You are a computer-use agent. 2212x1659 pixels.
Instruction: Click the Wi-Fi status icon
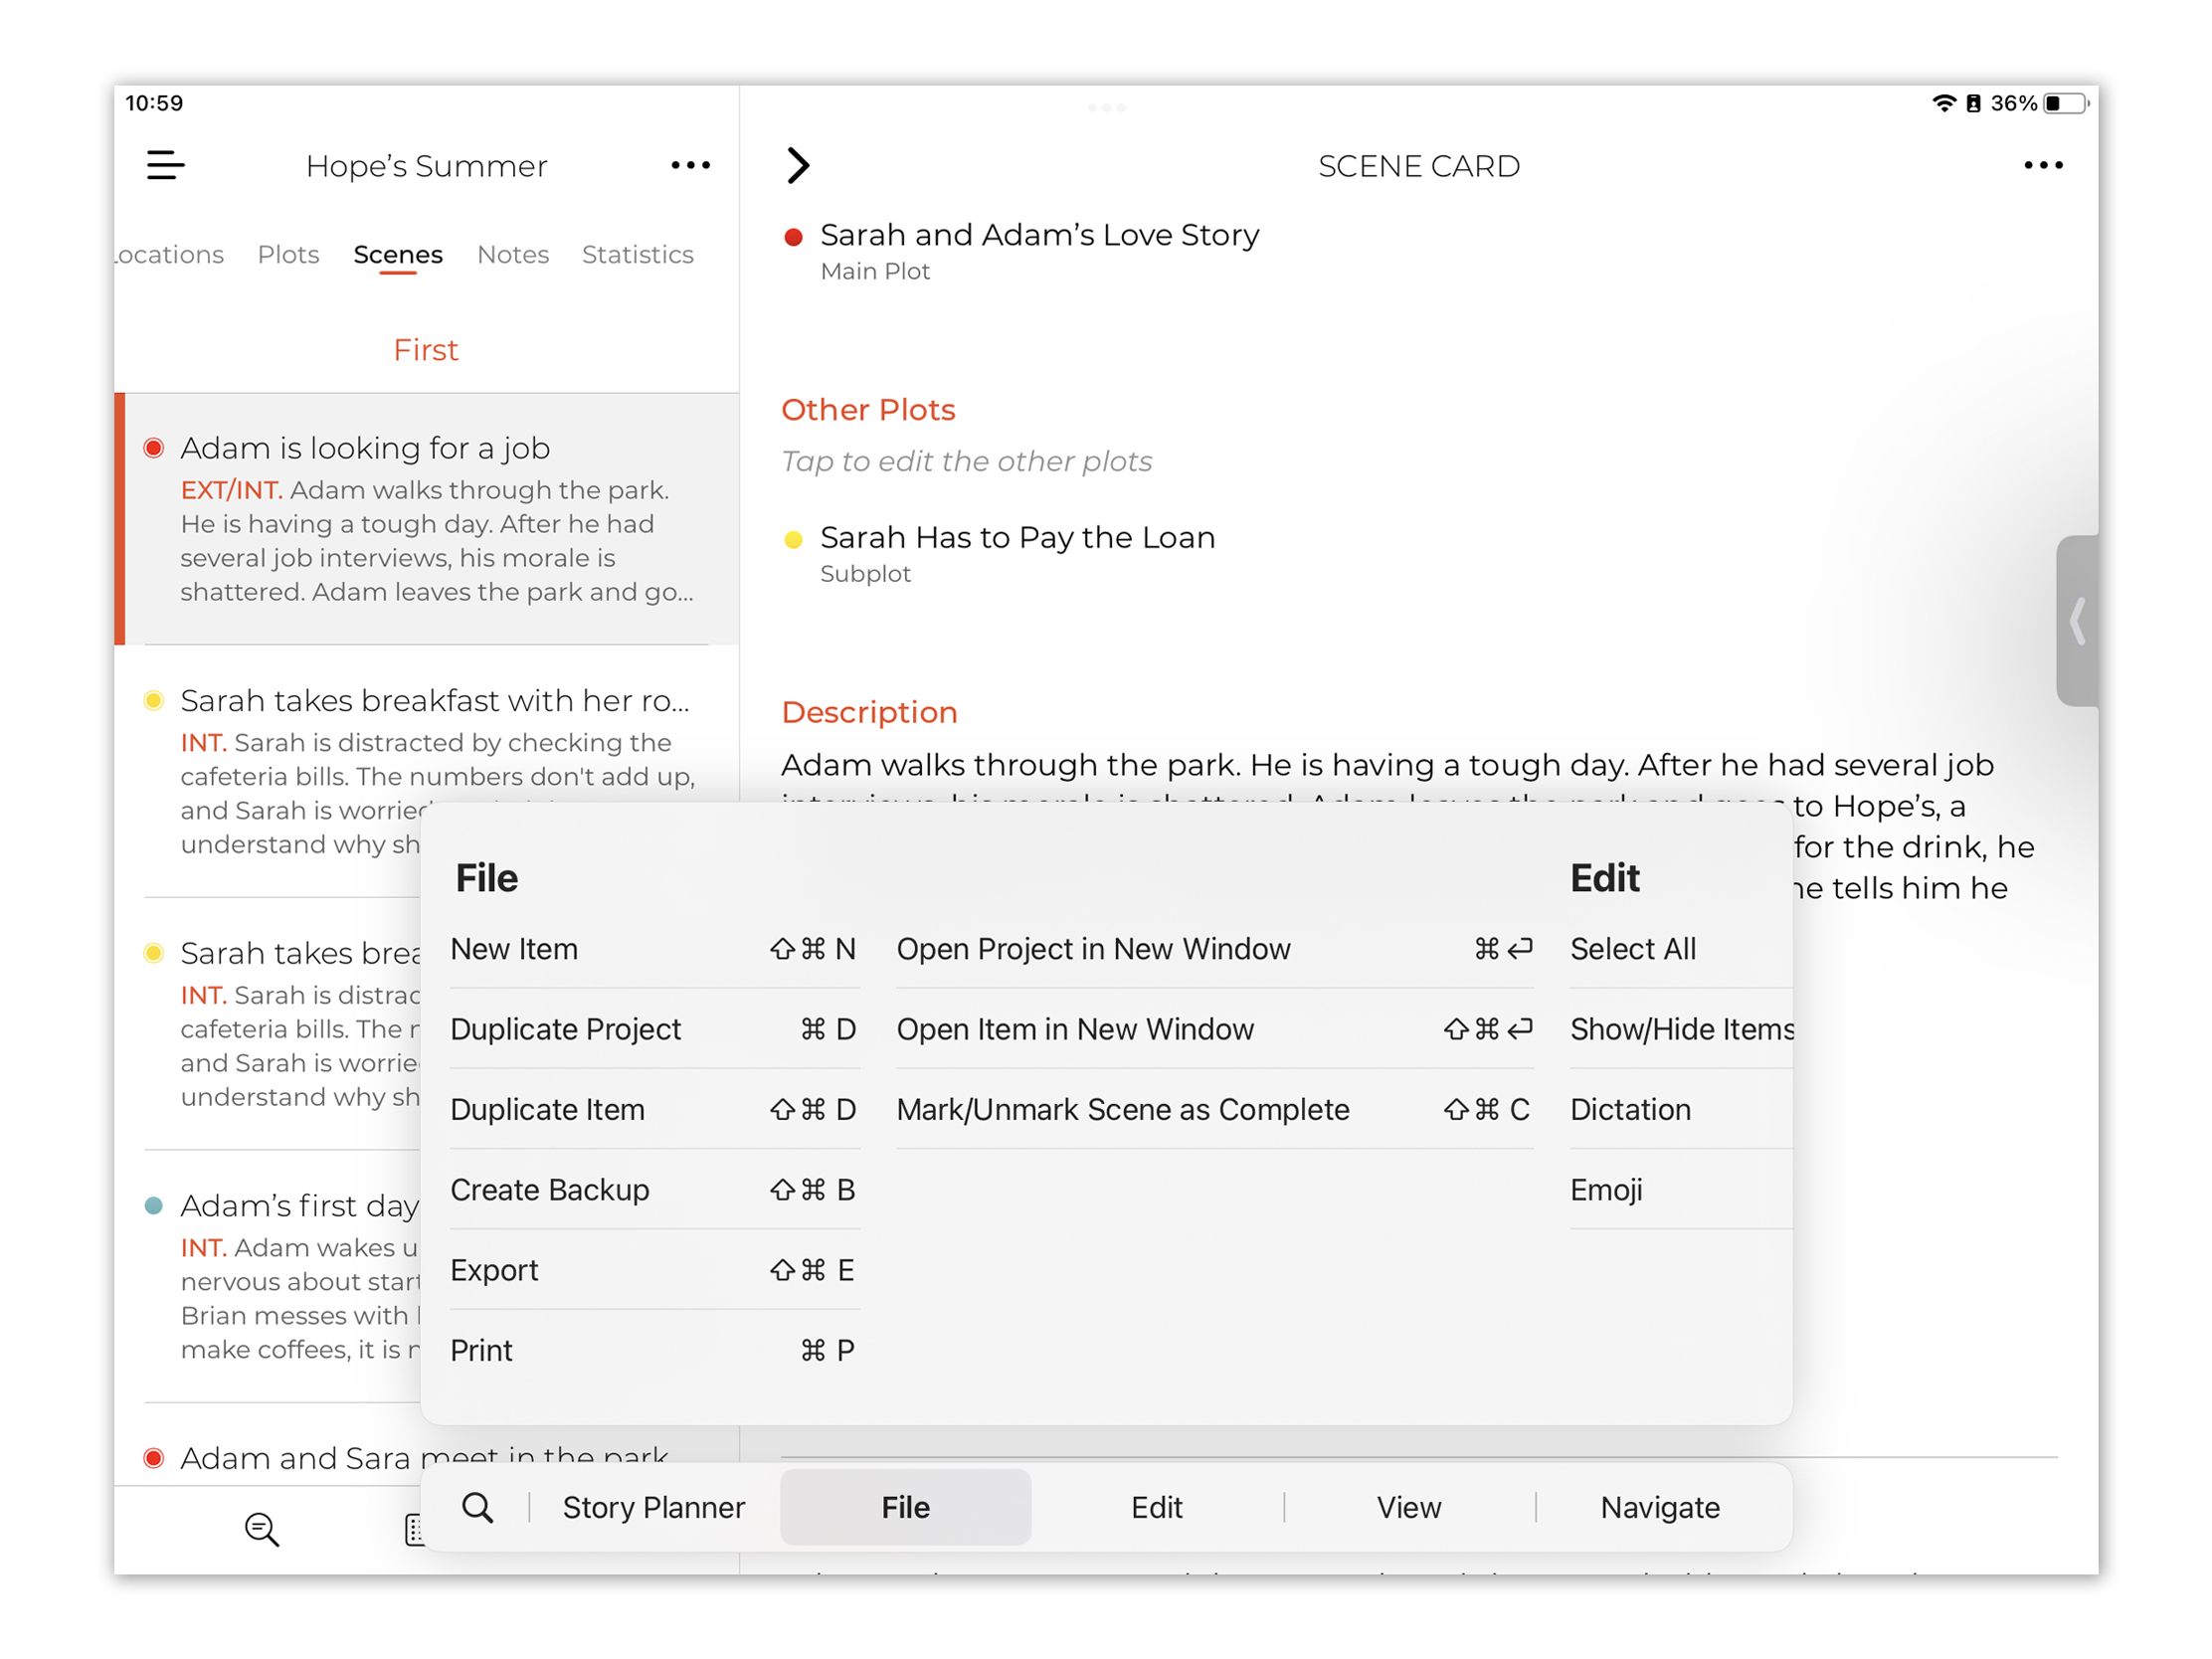tap(1944, 103)
